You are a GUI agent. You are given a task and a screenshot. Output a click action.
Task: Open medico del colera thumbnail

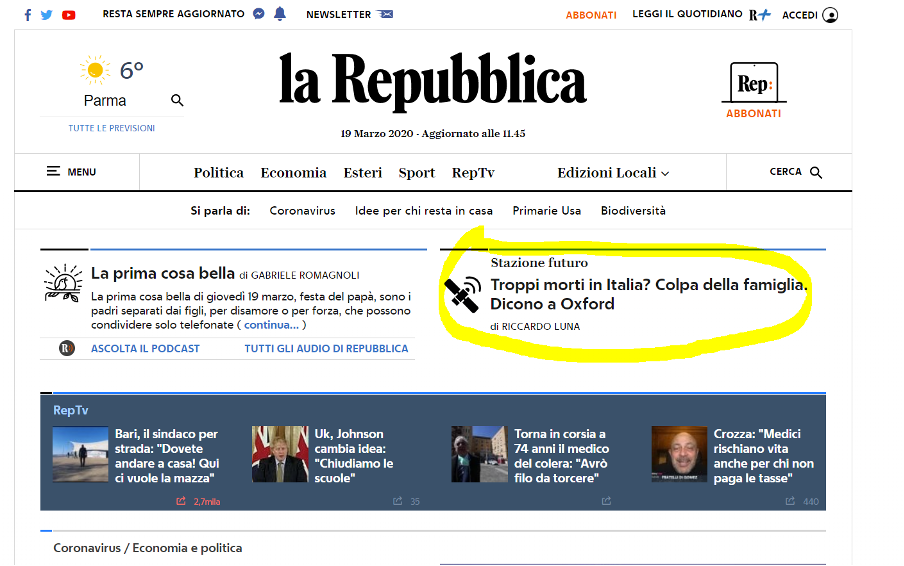coord(480,454)
